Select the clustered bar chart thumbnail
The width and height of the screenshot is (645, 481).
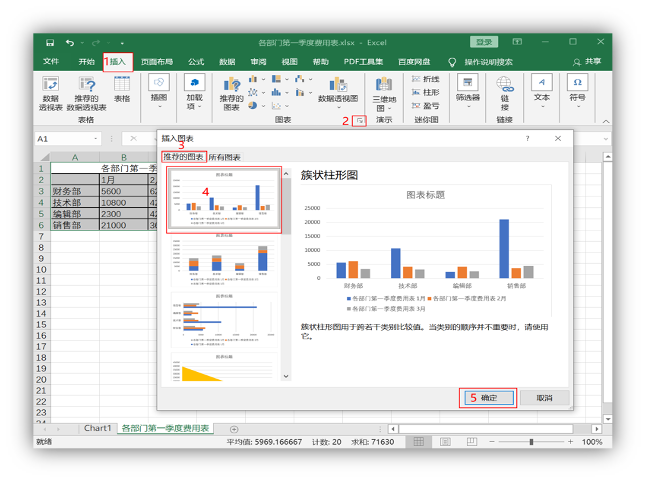(224, 320)
